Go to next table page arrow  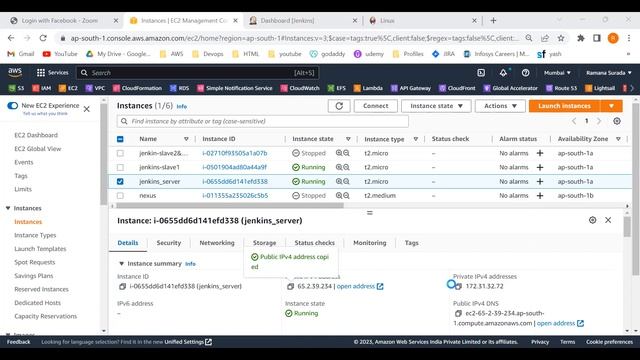click(x=599, y=121)
